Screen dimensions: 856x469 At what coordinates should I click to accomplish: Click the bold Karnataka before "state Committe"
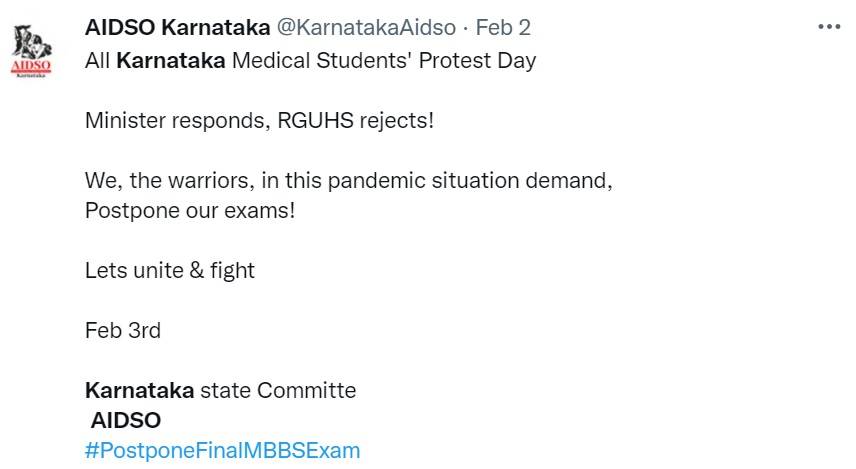(139, 390)
